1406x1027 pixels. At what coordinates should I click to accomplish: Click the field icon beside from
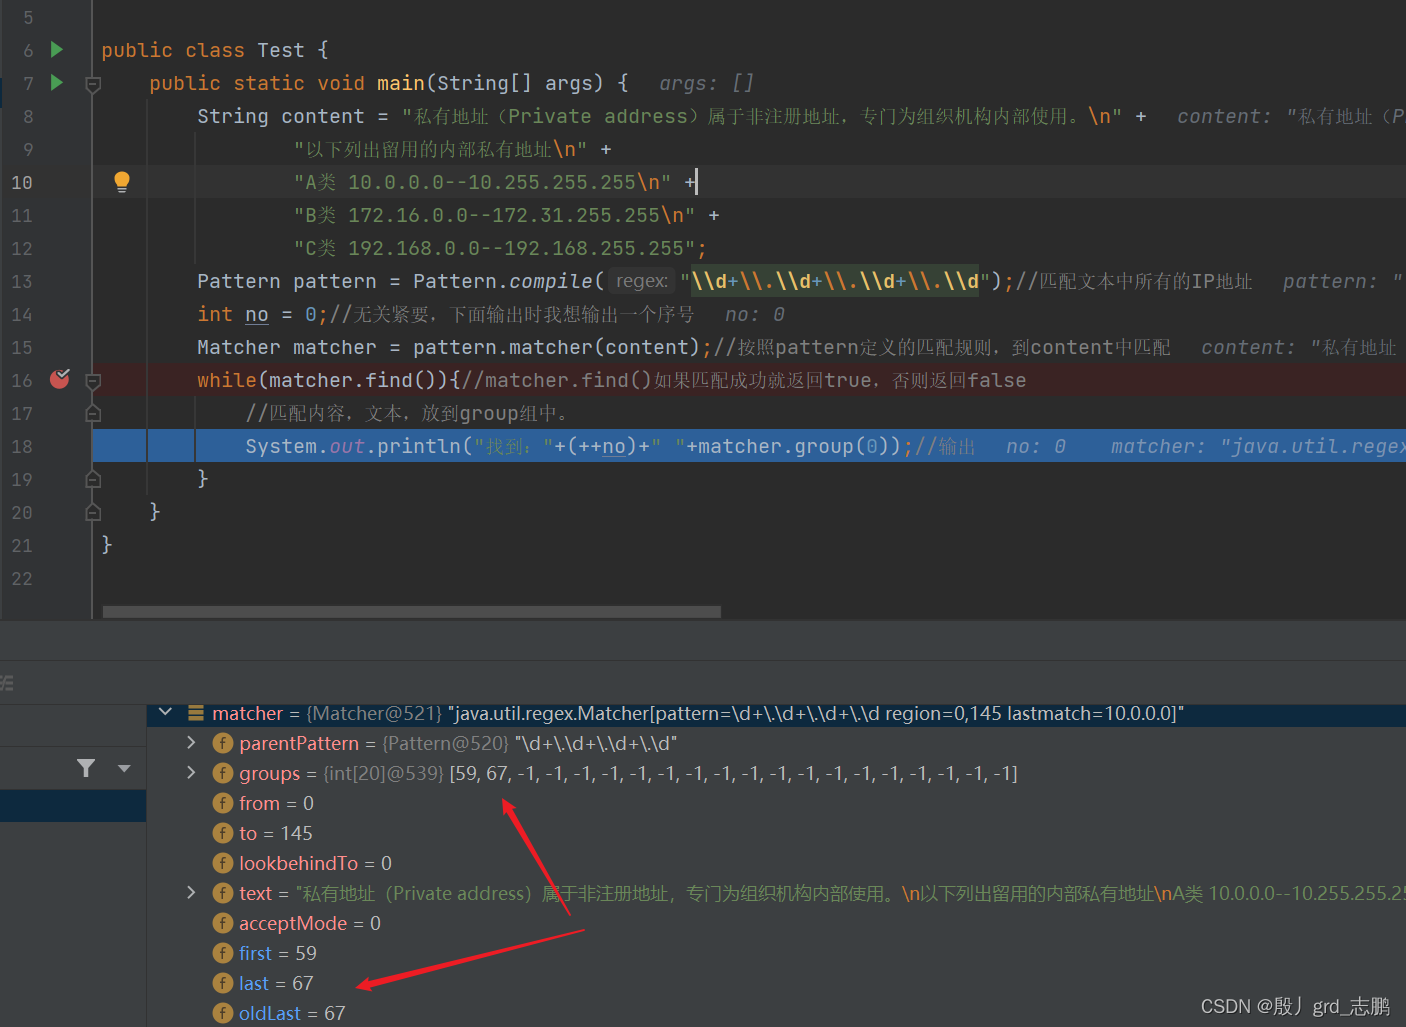(x=223, y=803)
